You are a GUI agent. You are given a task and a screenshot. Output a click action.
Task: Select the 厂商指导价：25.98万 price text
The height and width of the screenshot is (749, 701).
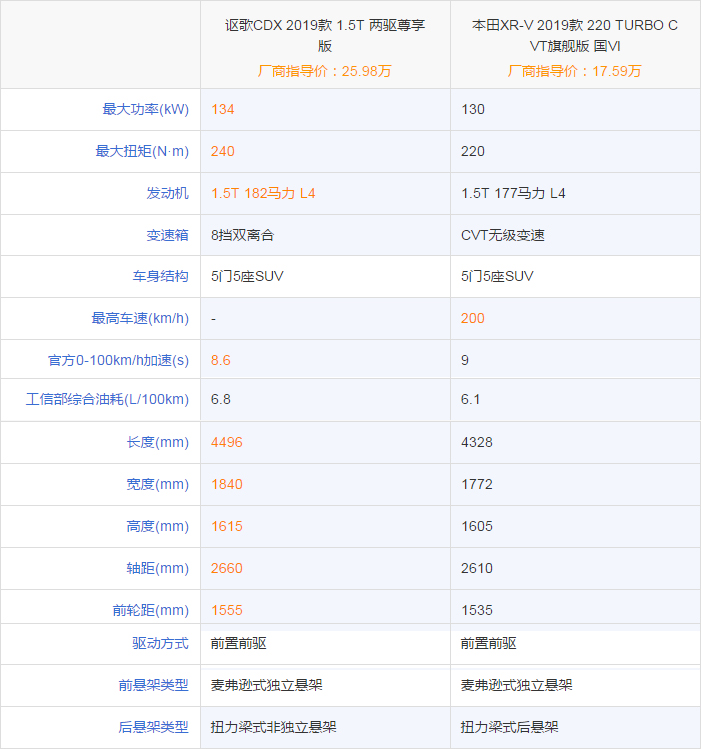click(324, 71)
